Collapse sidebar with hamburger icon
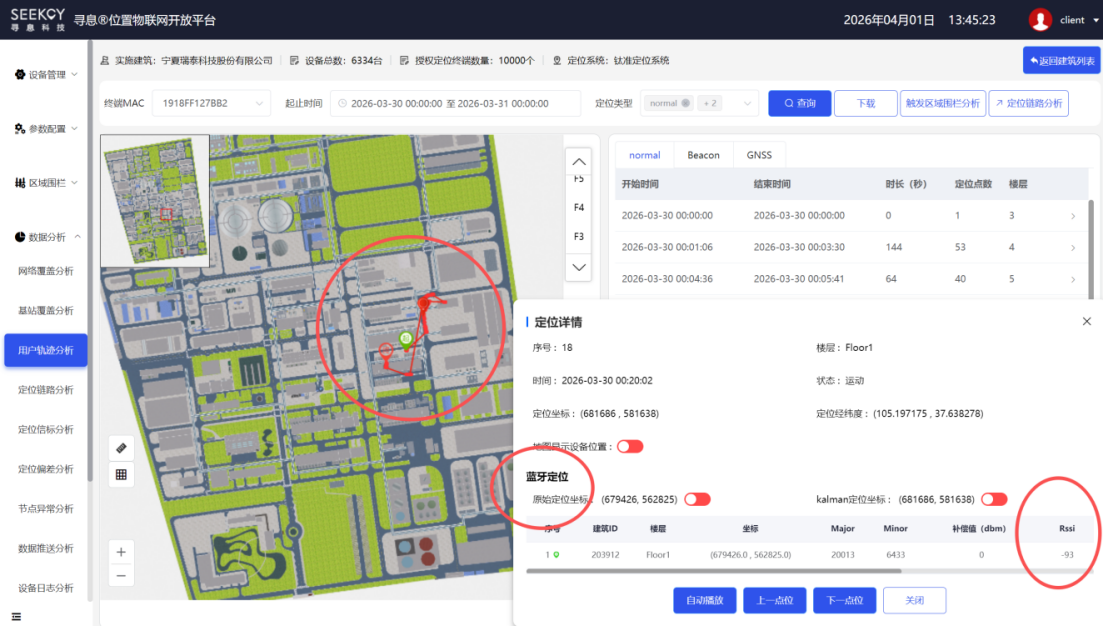This screenshot has width=1104, height=626. pyautogui.click(x=16, y=617)
